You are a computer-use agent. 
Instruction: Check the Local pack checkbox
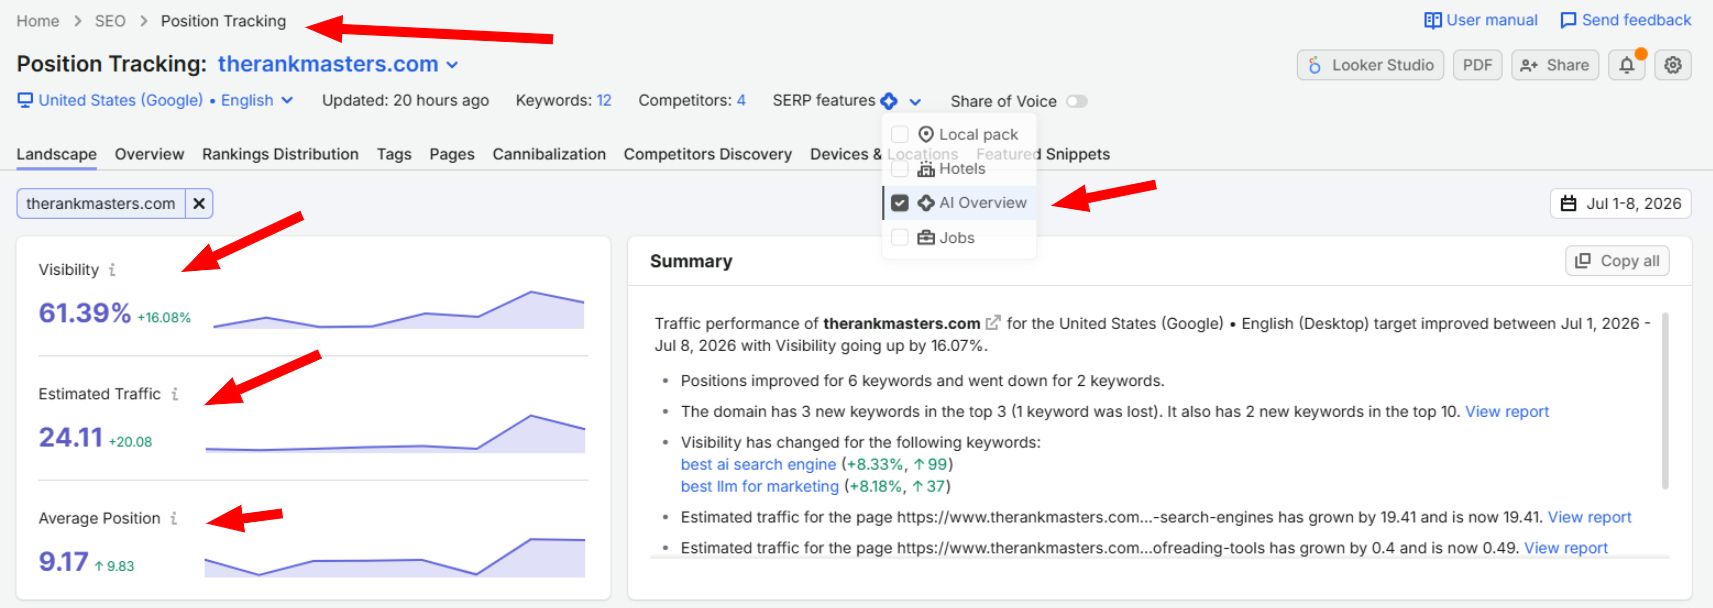click(x=900, y=134)
